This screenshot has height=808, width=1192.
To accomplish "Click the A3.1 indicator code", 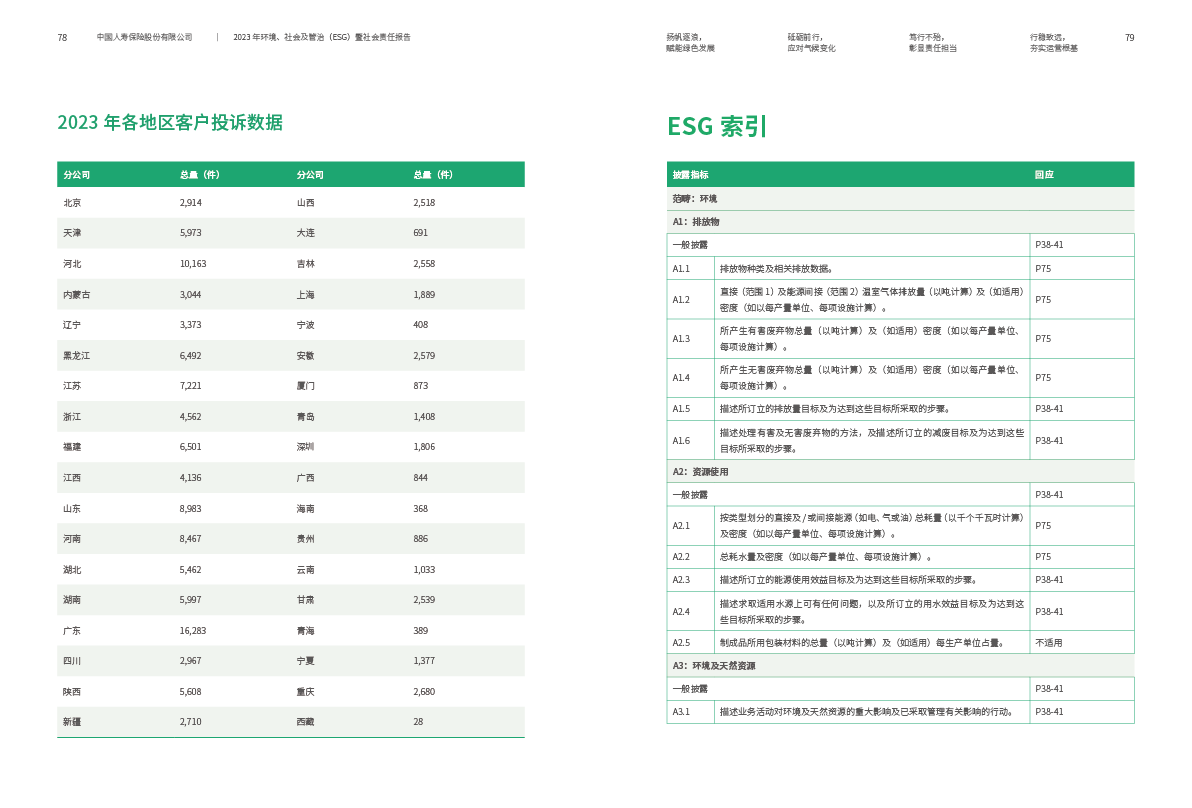I will pos(681,712).
